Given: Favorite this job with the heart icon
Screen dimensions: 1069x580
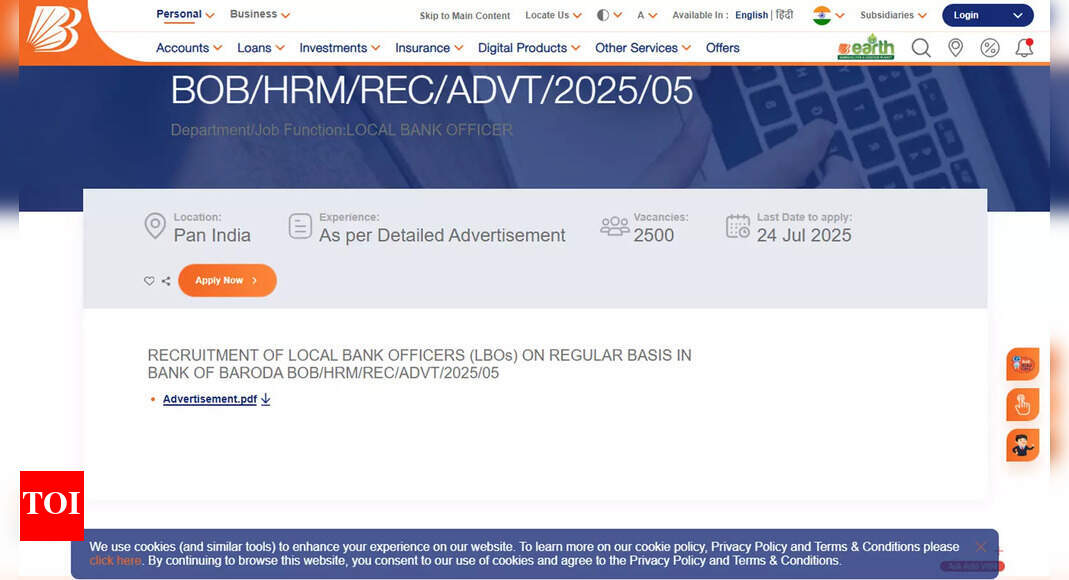Looking at the screenshot, I should (x=149, y=281).
